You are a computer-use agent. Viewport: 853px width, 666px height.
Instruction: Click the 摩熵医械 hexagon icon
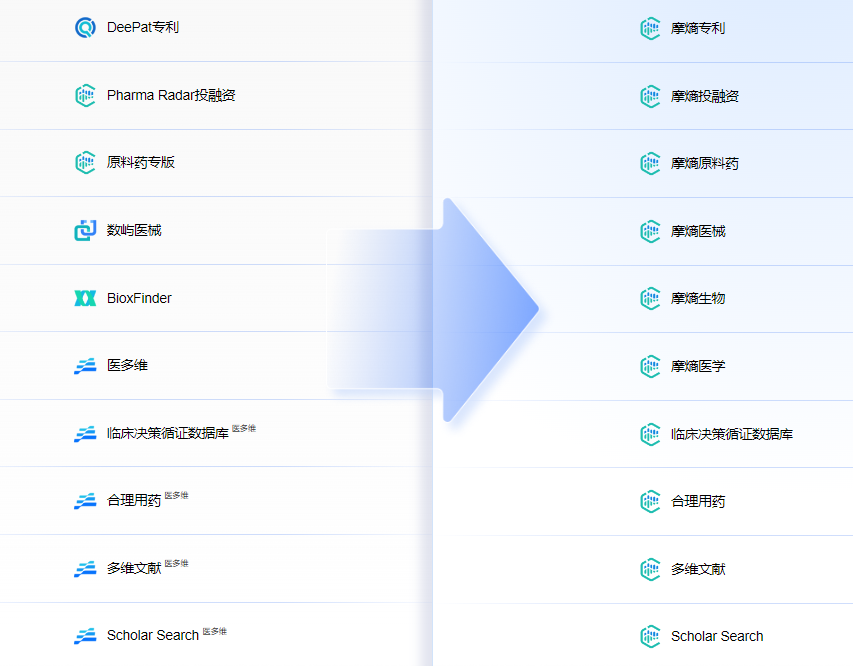[x=650, y=231]
